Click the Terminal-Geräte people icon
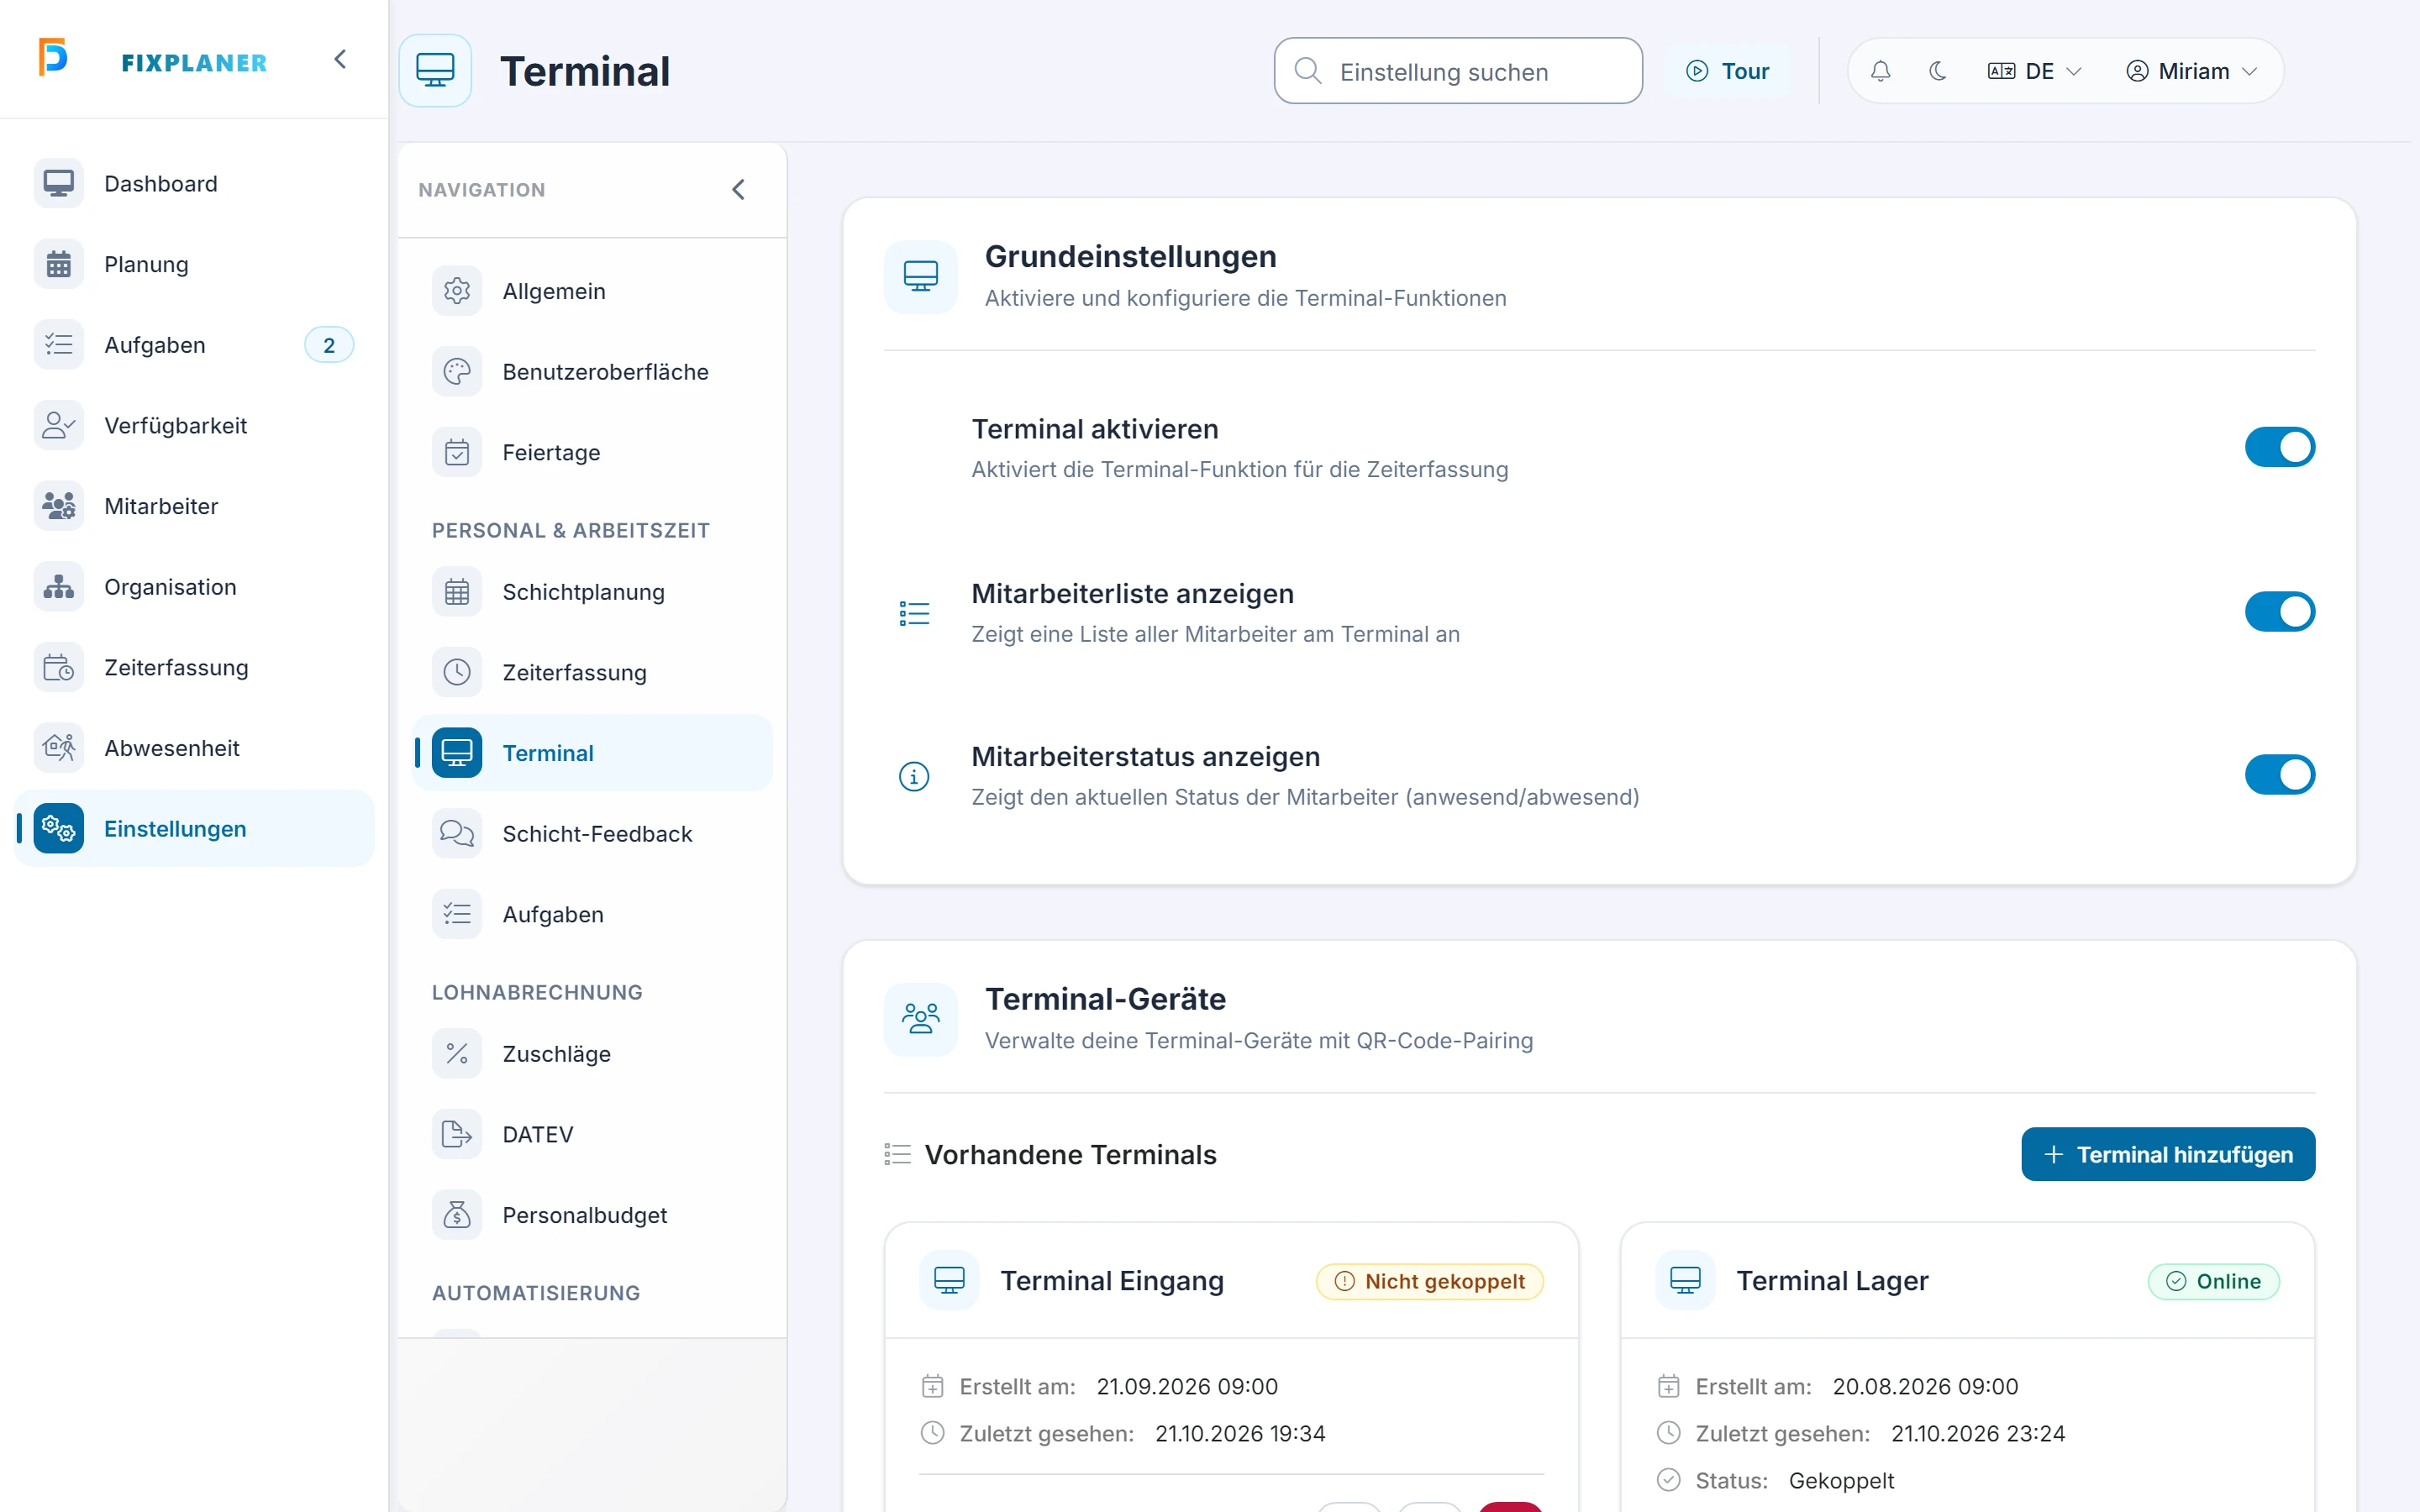This screenshot has height=1512, width=2420. [920, 1019]
